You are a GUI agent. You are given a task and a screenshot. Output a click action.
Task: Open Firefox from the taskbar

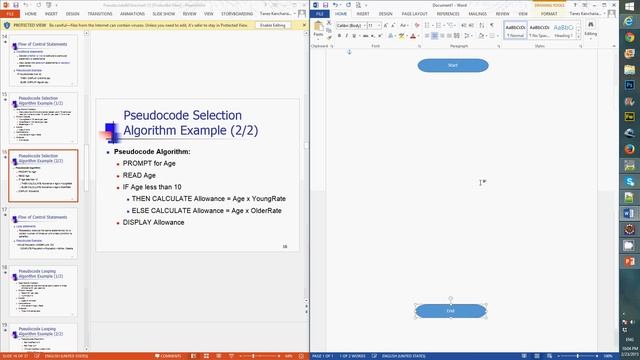click(x=629, y=149)
